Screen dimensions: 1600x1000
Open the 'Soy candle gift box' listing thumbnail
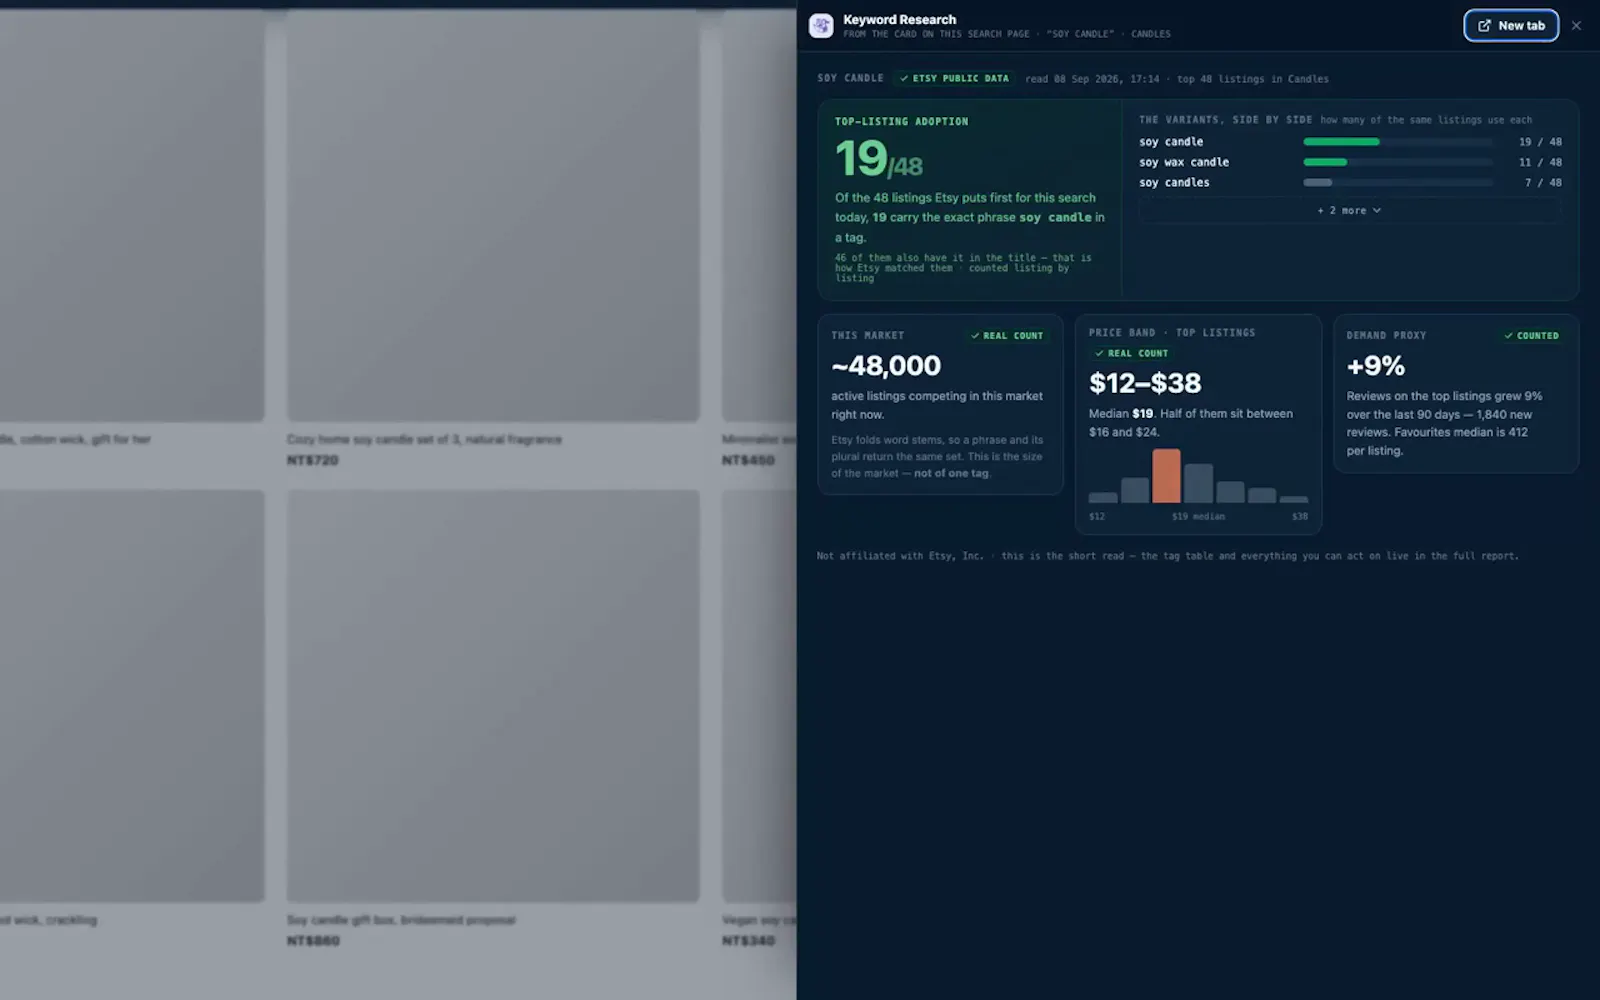493,696
